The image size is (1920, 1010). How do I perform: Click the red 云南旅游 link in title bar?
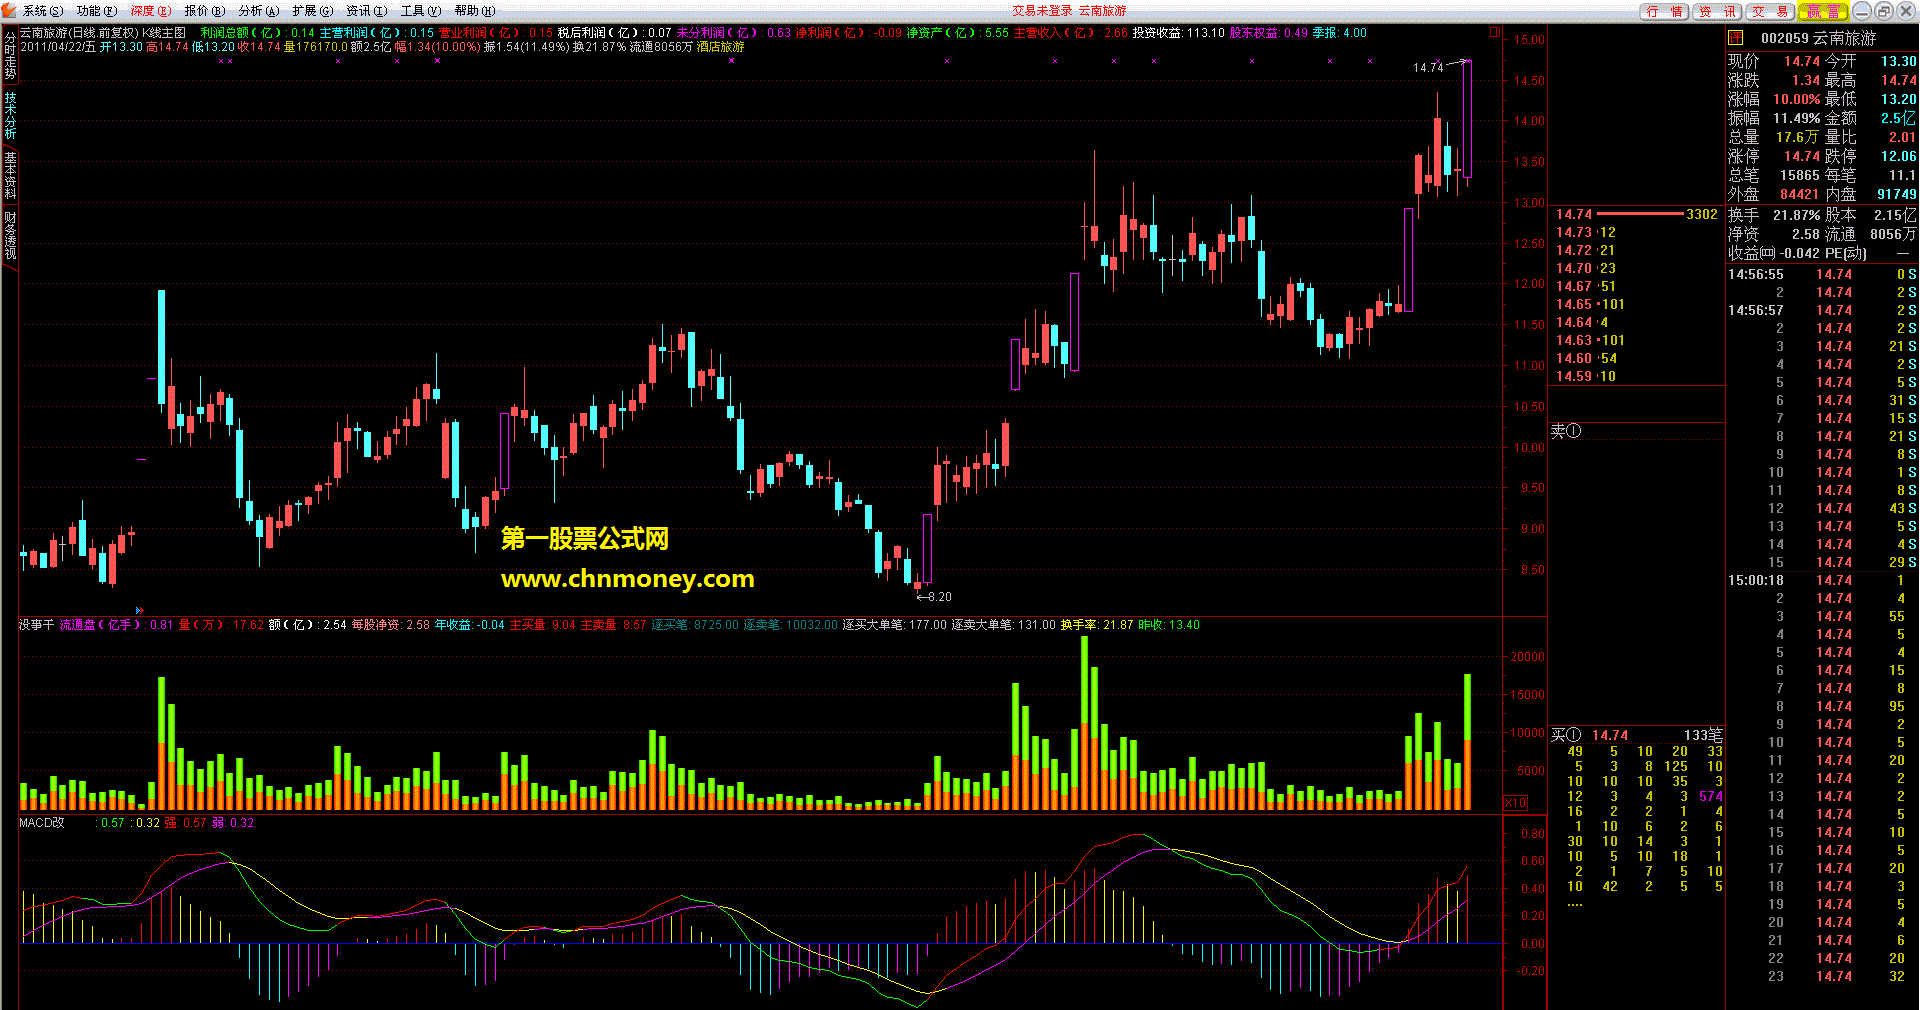click(x=1102, y=11)
